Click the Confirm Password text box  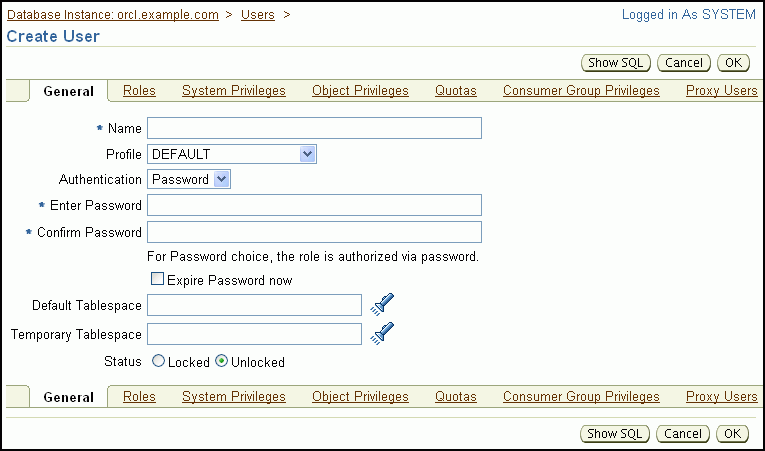point(314,232)
